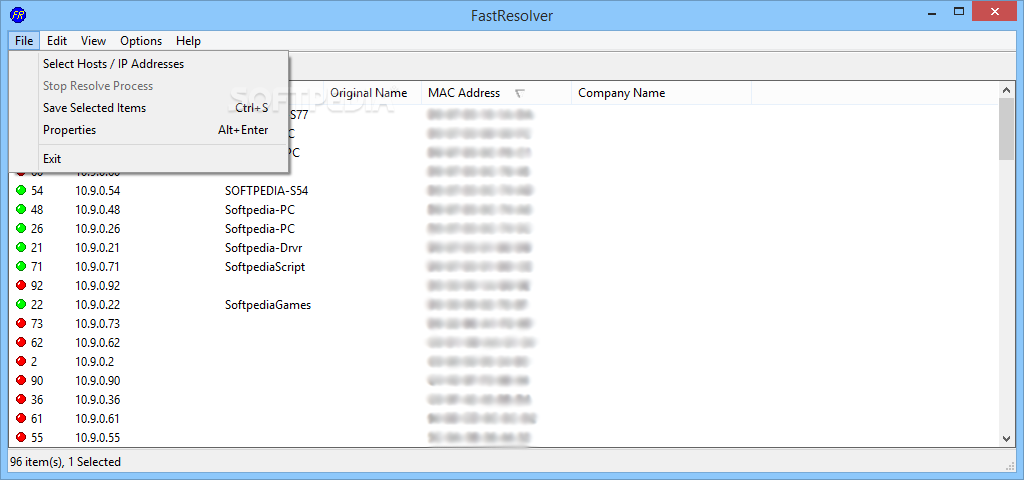Click the green status icon for host 48
The image size is (1024, 480).
(x=21, y=210)
